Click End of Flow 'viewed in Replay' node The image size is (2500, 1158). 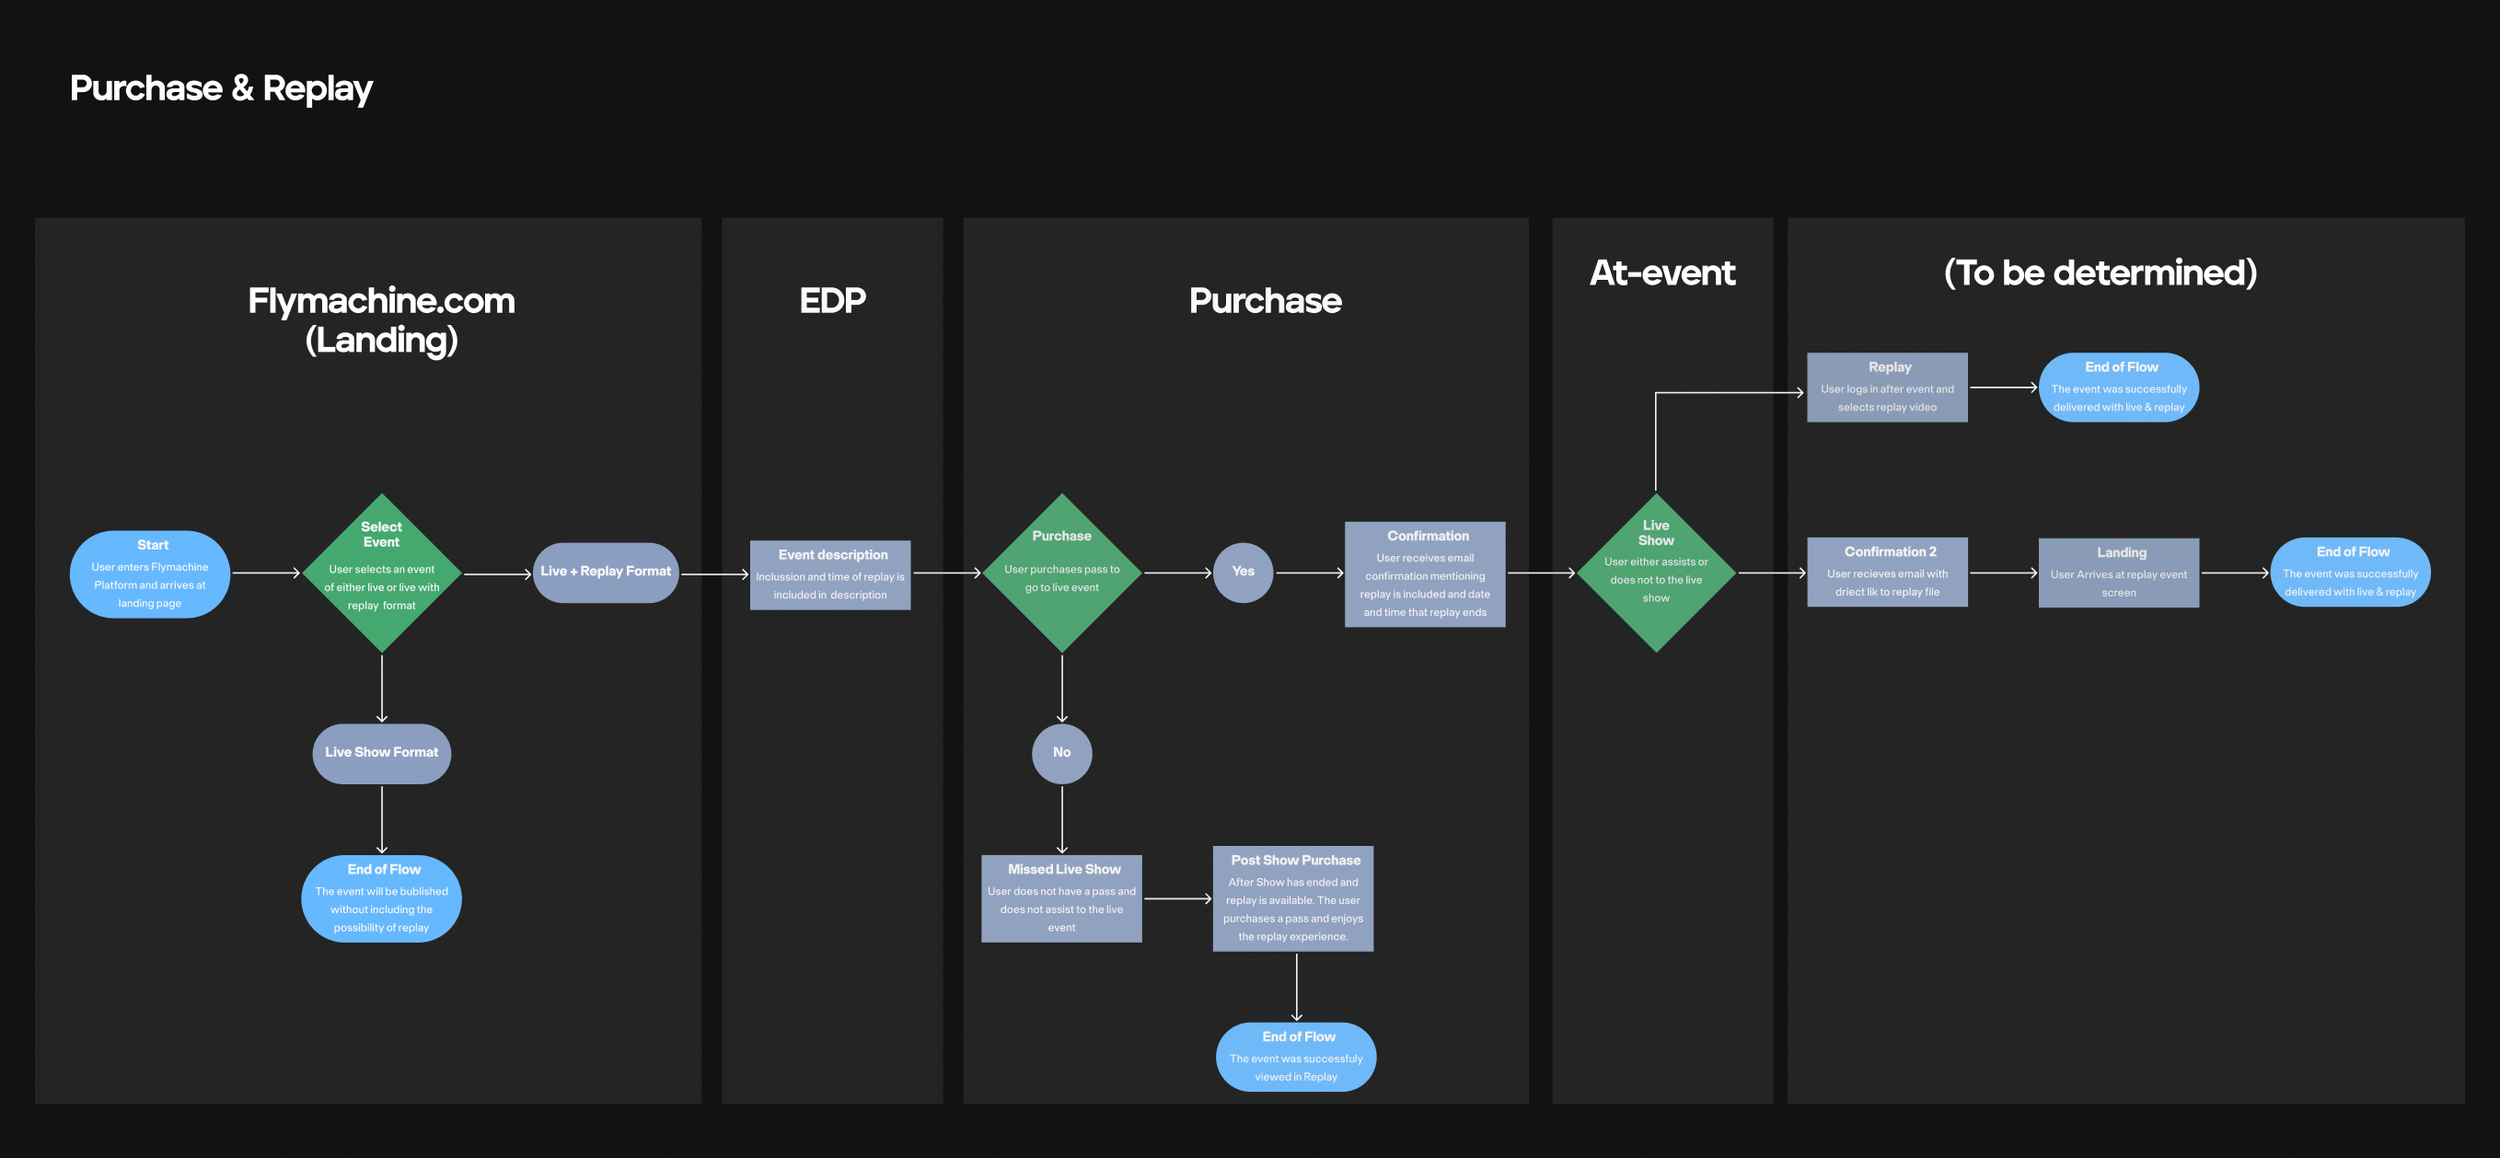point(1295,1057)
